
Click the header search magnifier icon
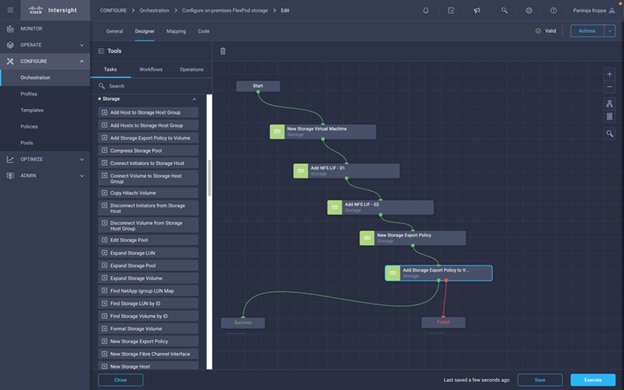[x=504, y=10]
